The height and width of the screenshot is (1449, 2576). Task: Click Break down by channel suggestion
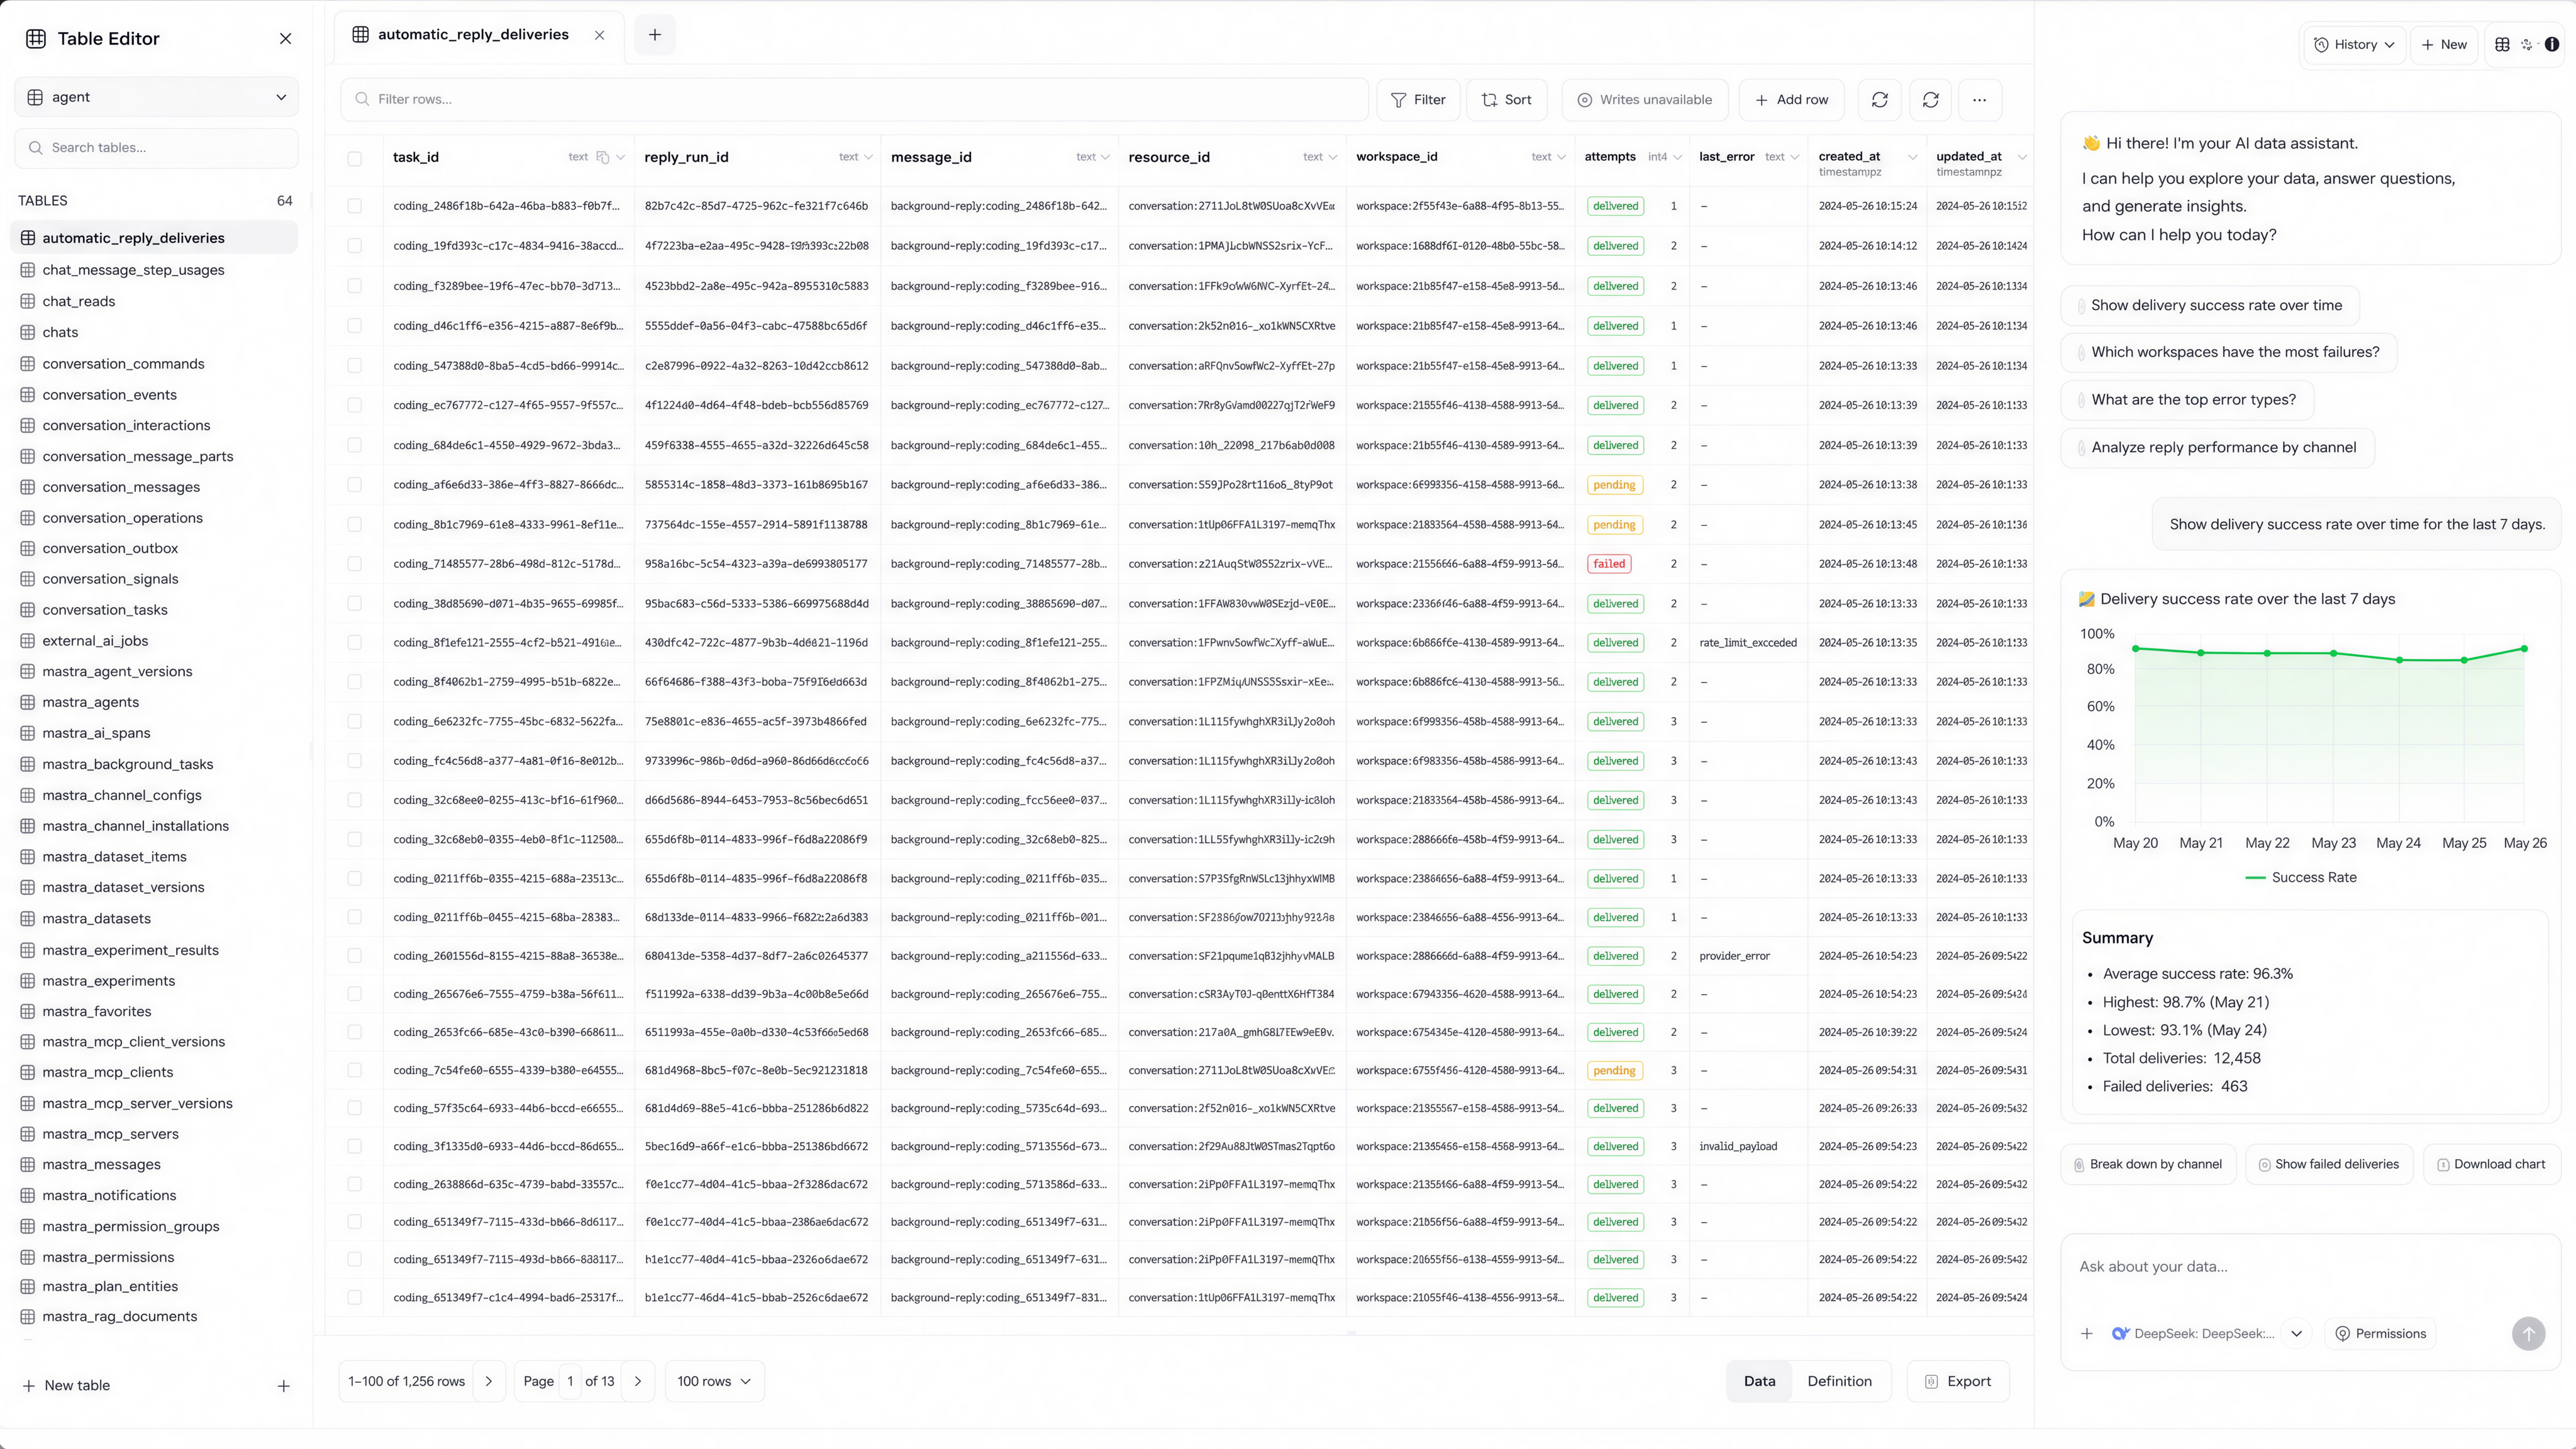2148,1165
